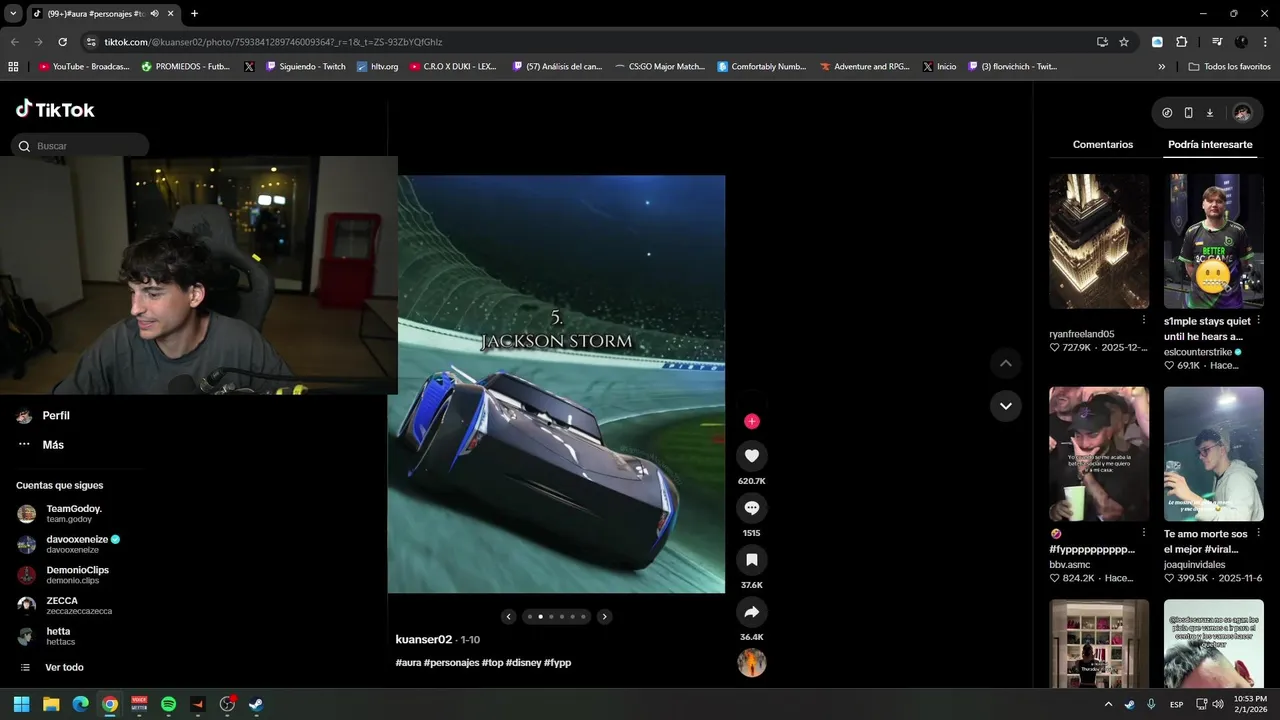Click the #disney hashtag
Screen dimensions: 1280x720
[523, 663]
